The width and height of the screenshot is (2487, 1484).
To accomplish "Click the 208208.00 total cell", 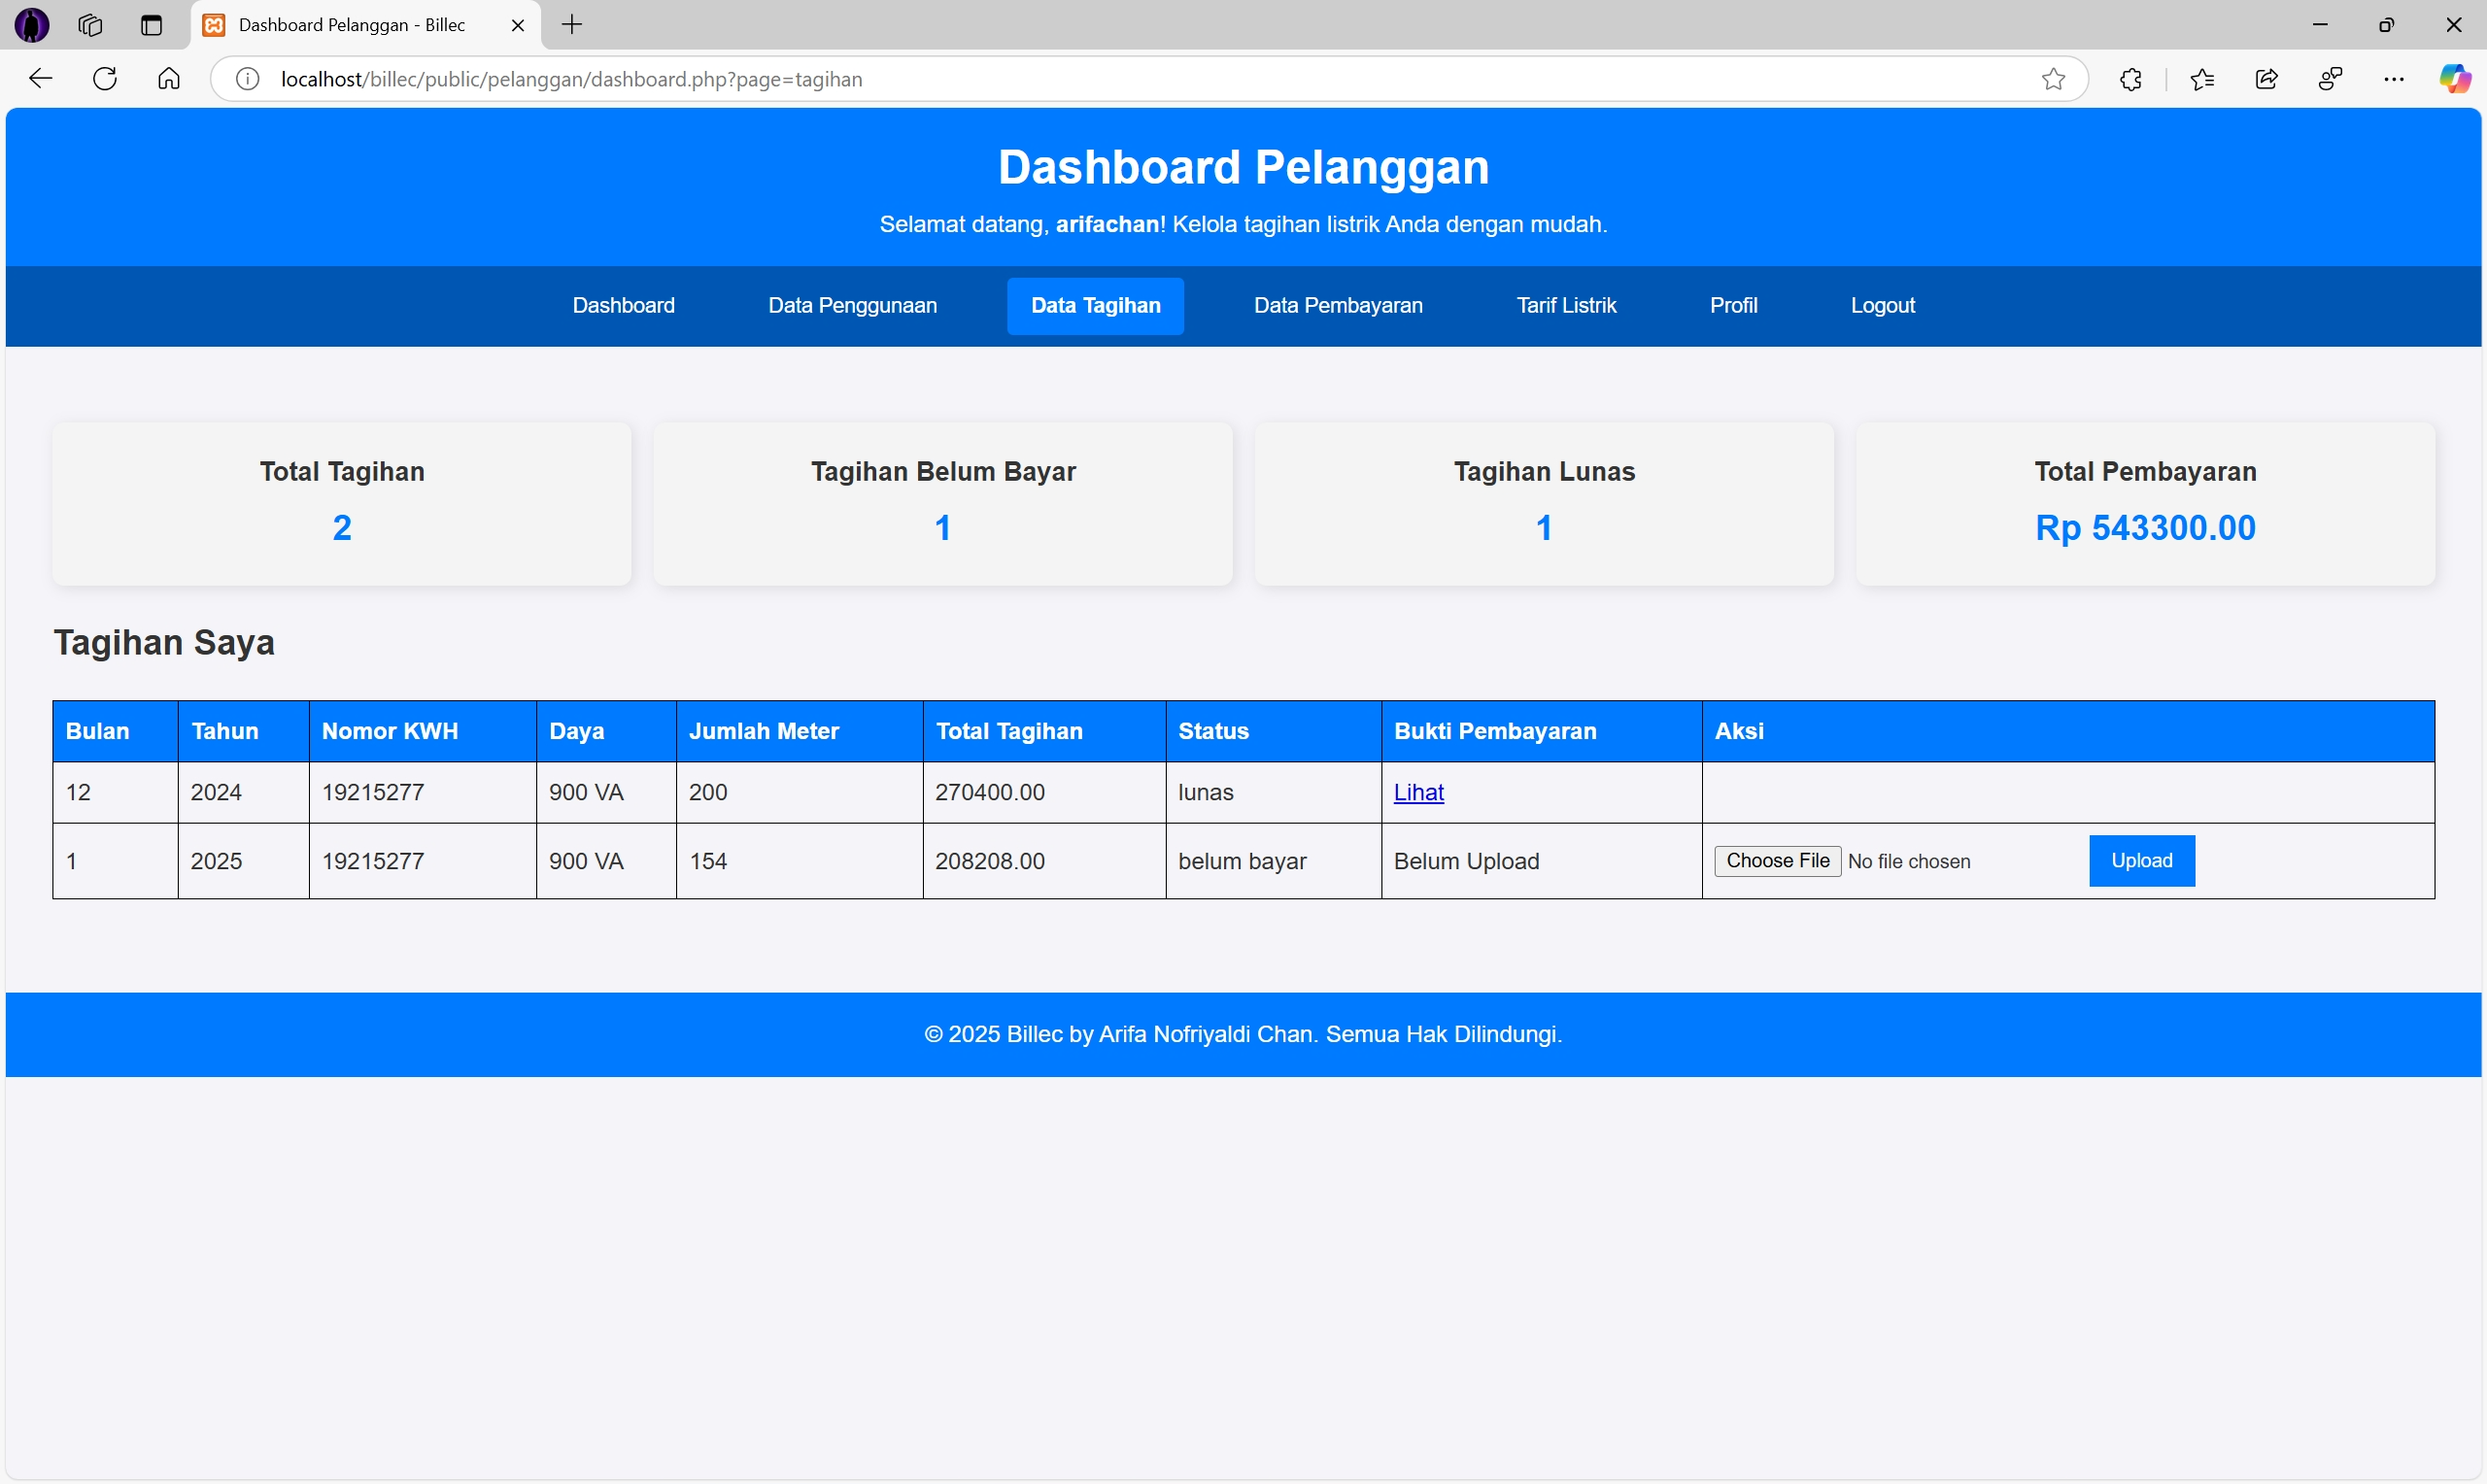I will coord(1044,861).
